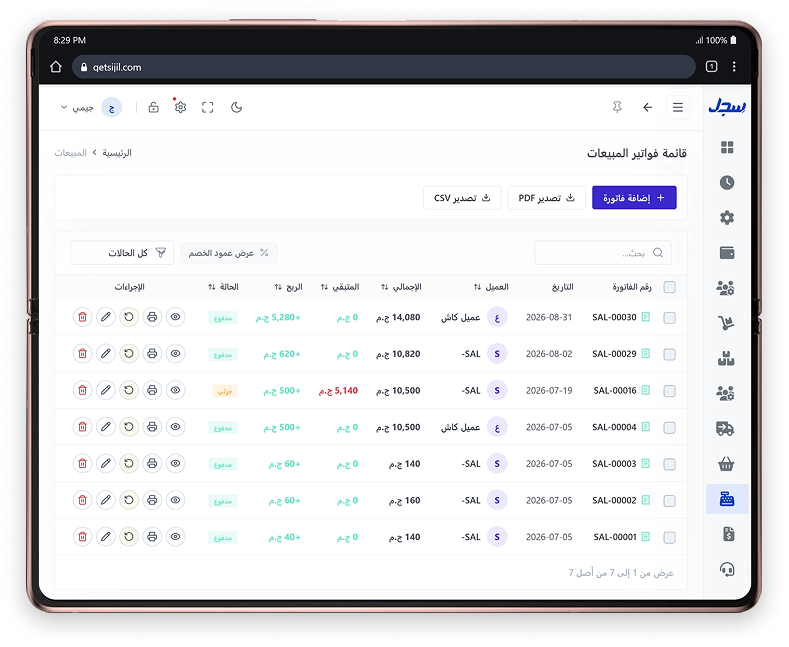Screen dimensions: 789x647
Task: Toggle dark mode moon icon
Action: coord(236,107)
